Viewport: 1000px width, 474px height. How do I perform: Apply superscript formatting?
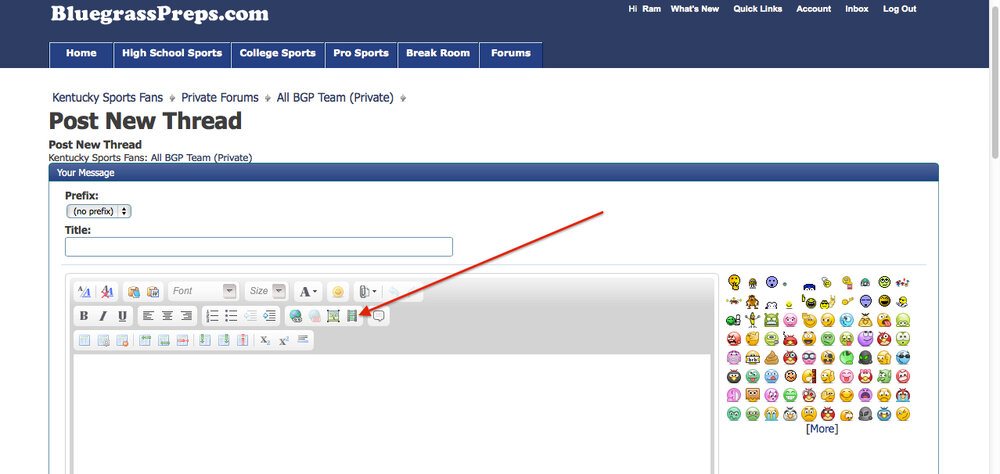(x=284, y=341)
